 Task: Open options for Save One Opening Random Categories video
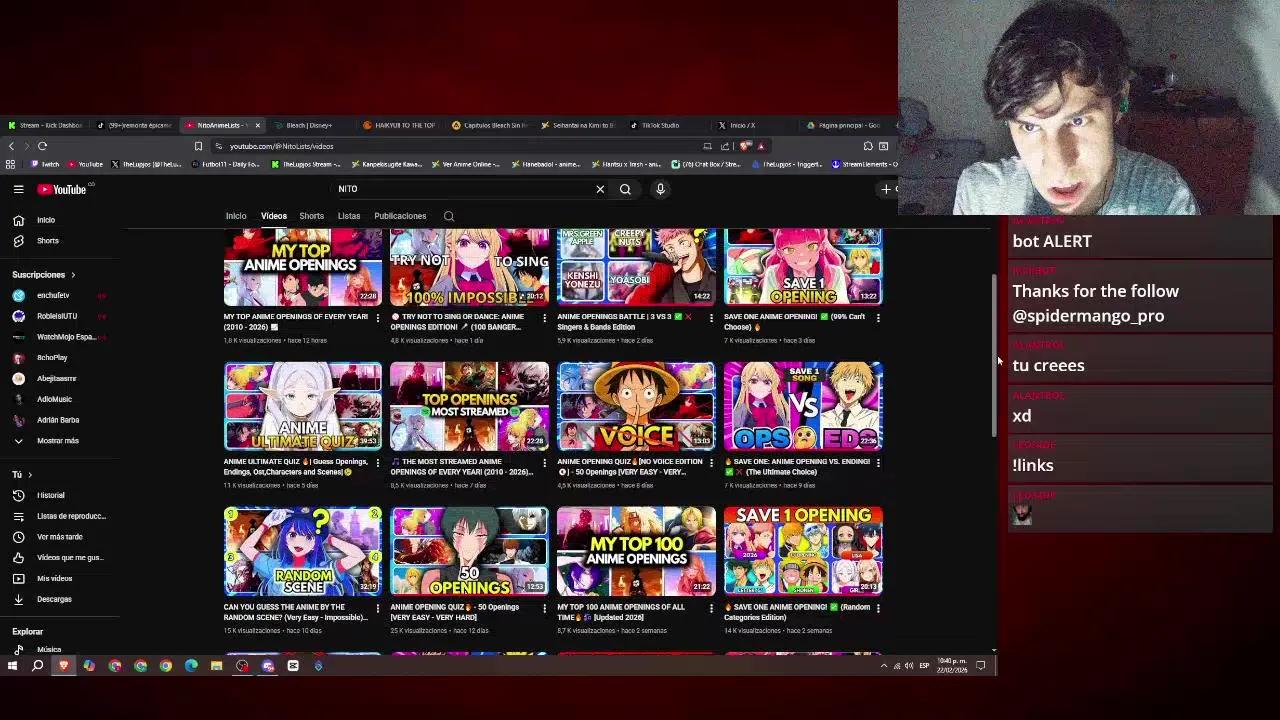pyautogui.click(x=878, y=608)
